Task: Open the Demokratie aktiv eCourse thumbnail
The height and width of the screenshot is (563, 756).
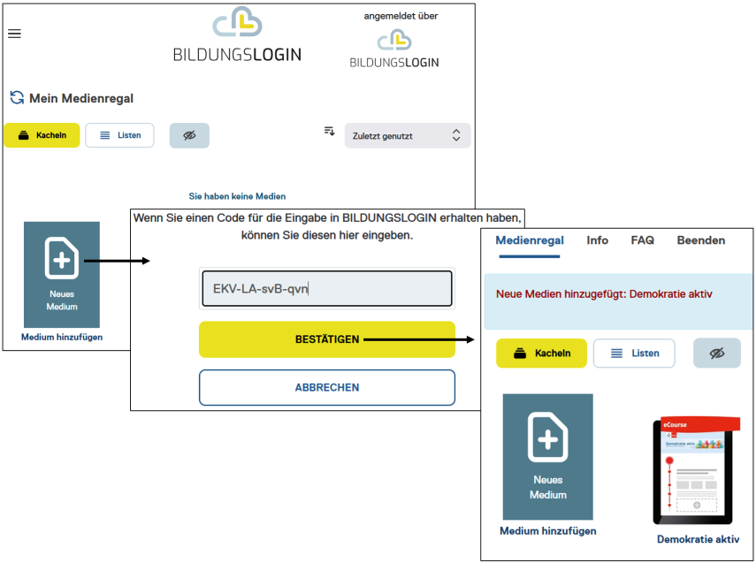Action: pos(696,470)
